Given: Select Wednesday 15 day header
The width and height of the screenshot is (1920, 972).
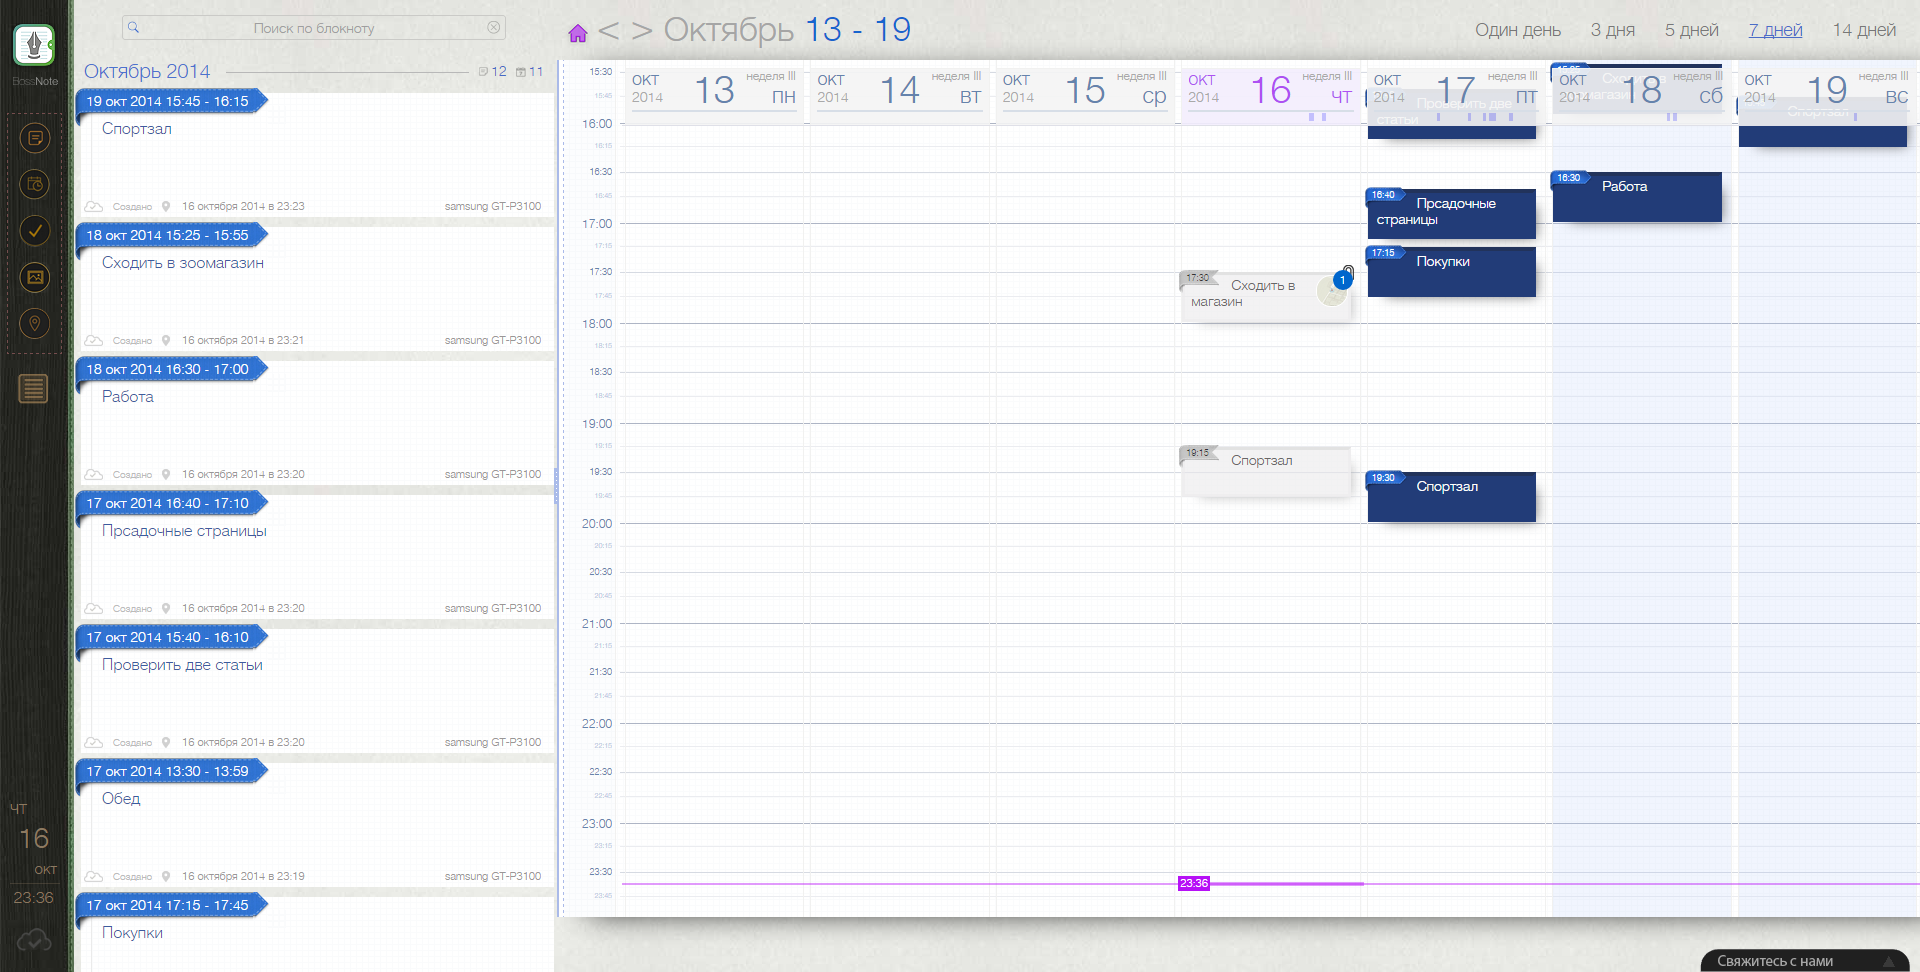Looking at the screenshot, I should (x=1084, y=90).
